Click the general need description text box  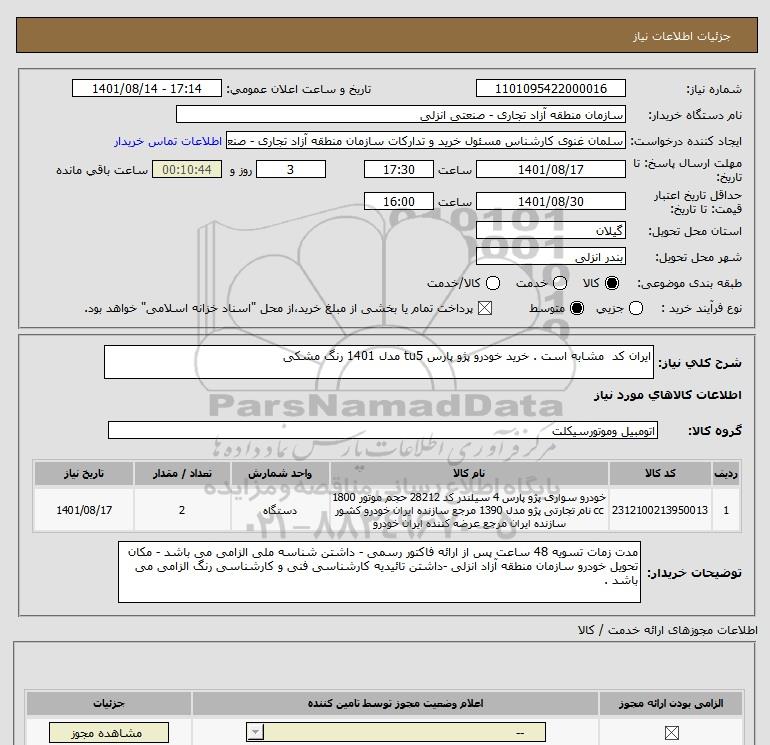click(379, 362)
